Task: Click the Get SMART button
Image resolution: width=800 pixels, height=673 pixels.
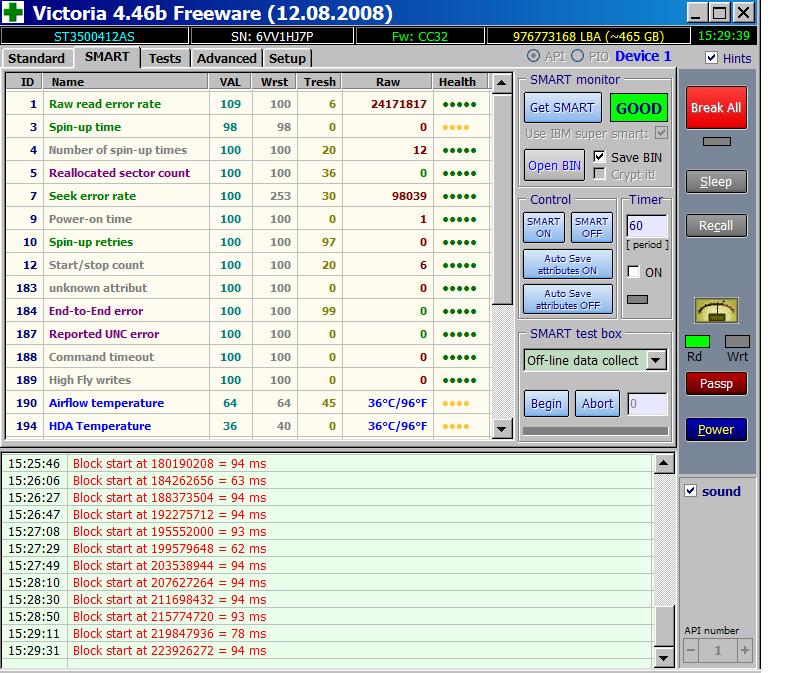Action: pos(561,108)
